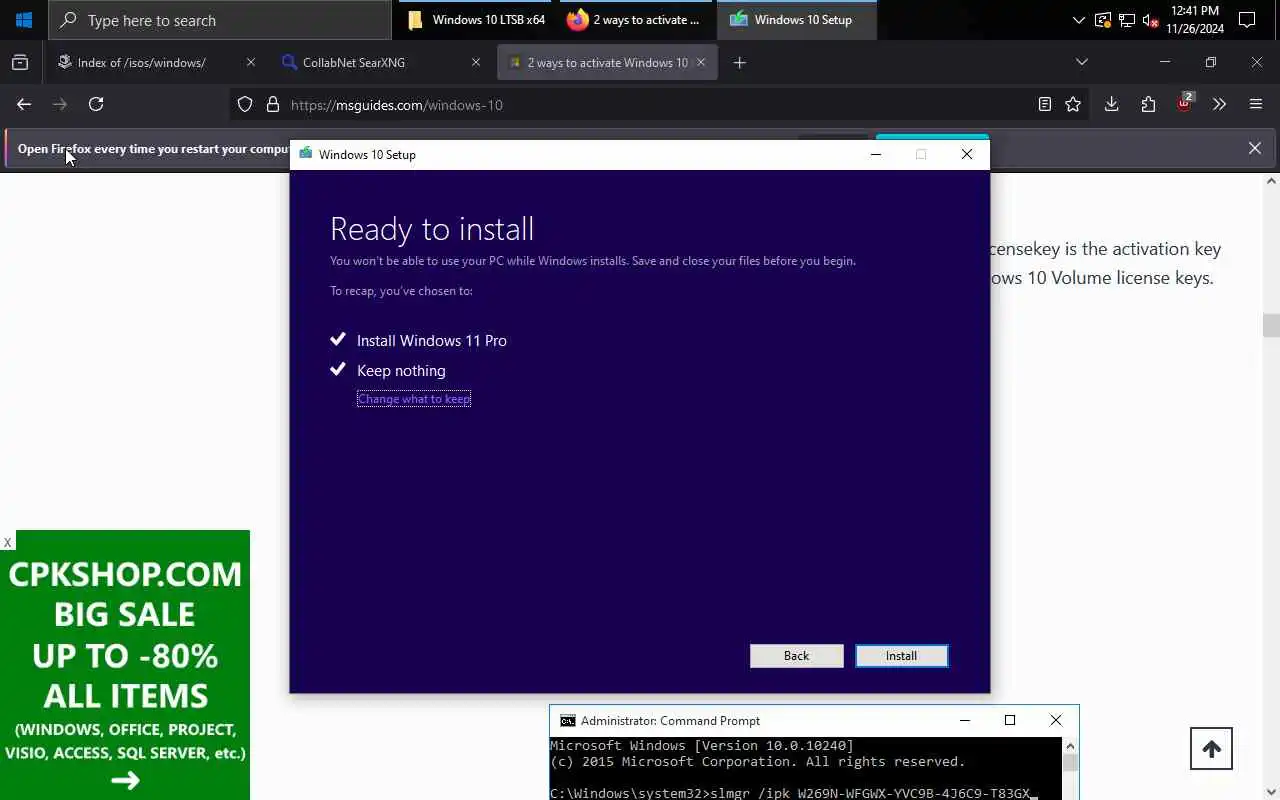Click the Windows 10 Setup title icon

click(306, 154)
